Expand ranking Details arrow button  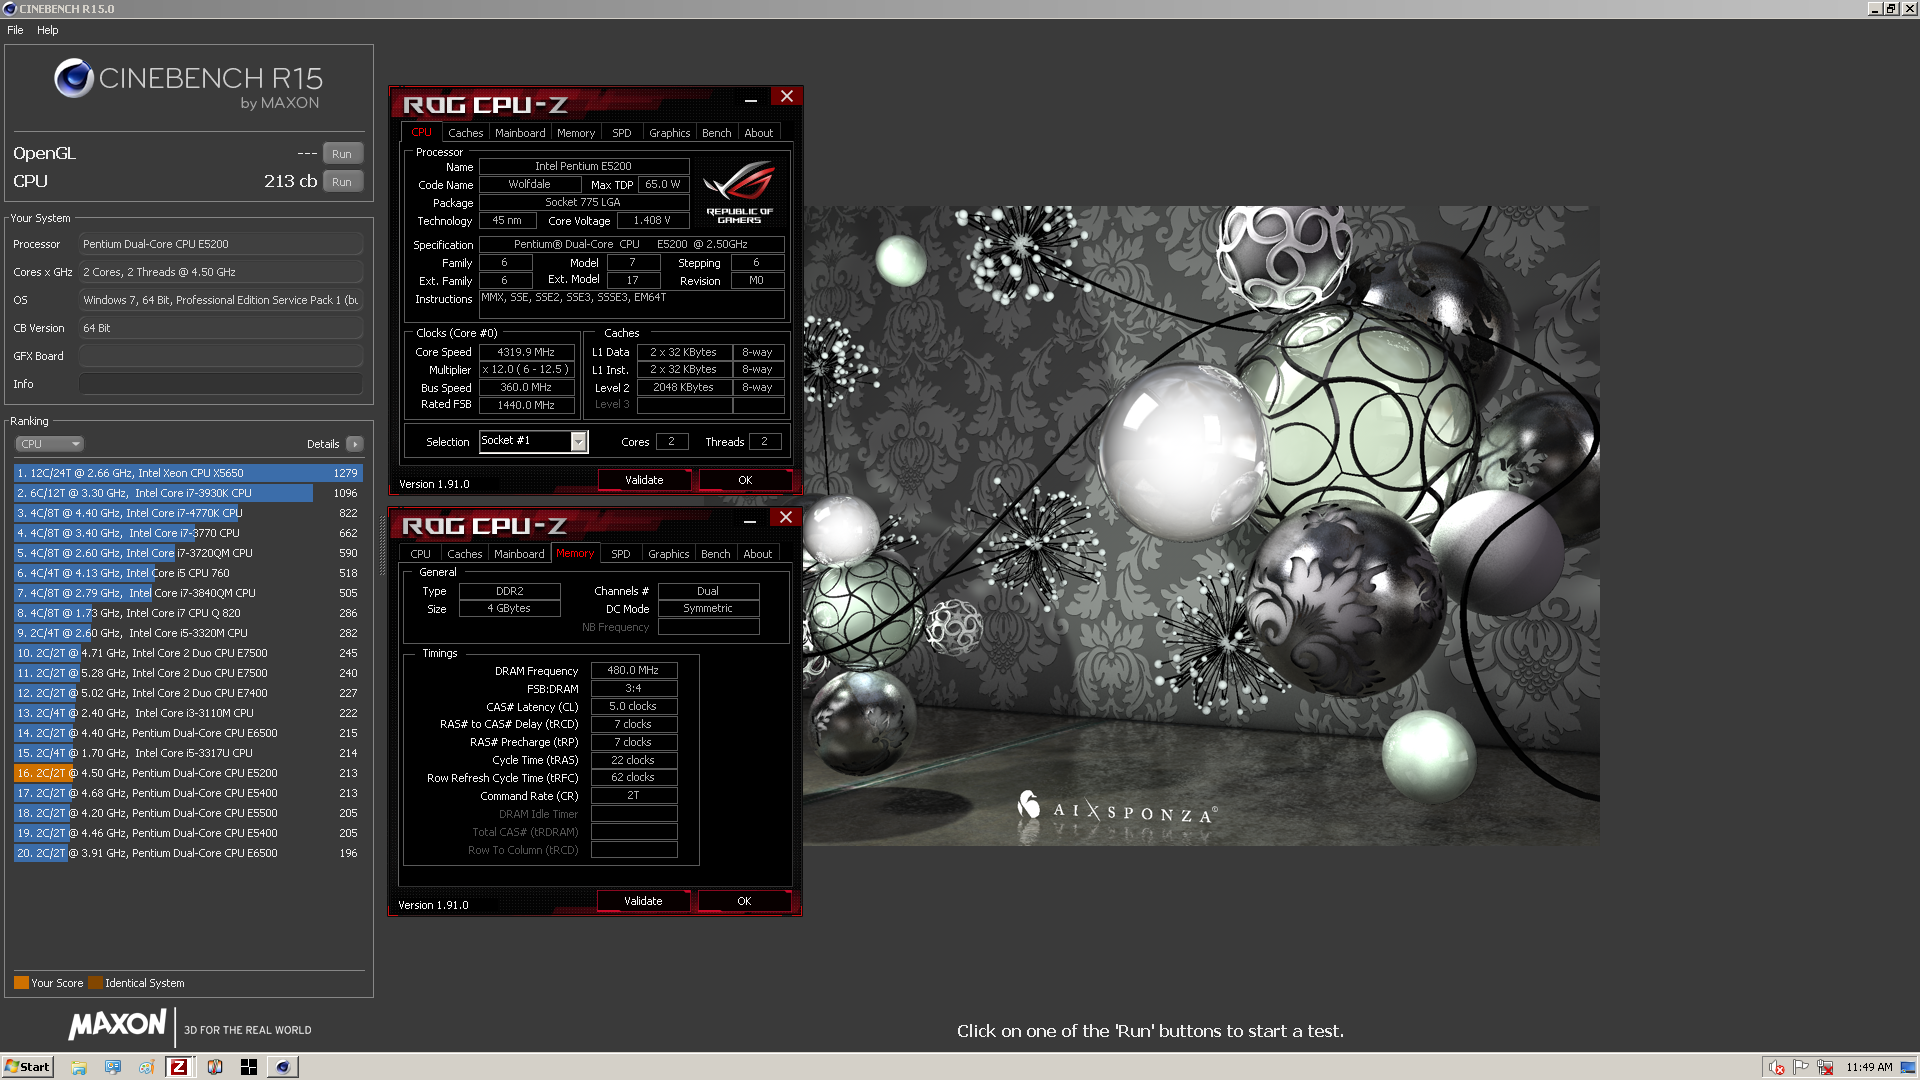355,444
